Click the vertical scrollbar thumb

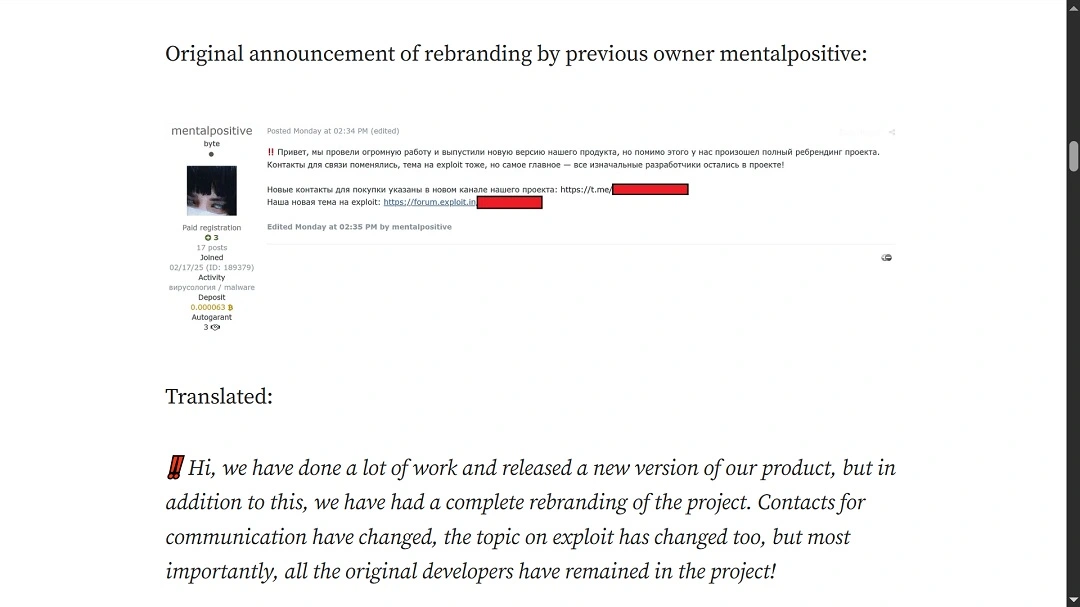(x=1073, y=156)
